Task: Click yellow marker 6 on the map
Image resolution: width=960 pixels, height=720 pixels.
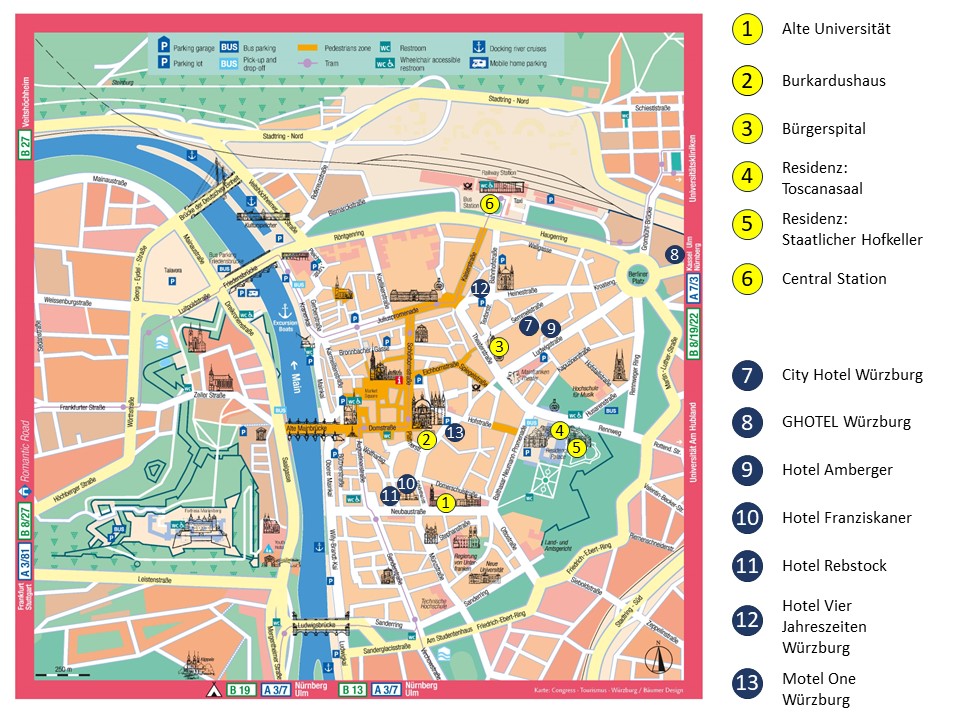Action: [489, 203]
